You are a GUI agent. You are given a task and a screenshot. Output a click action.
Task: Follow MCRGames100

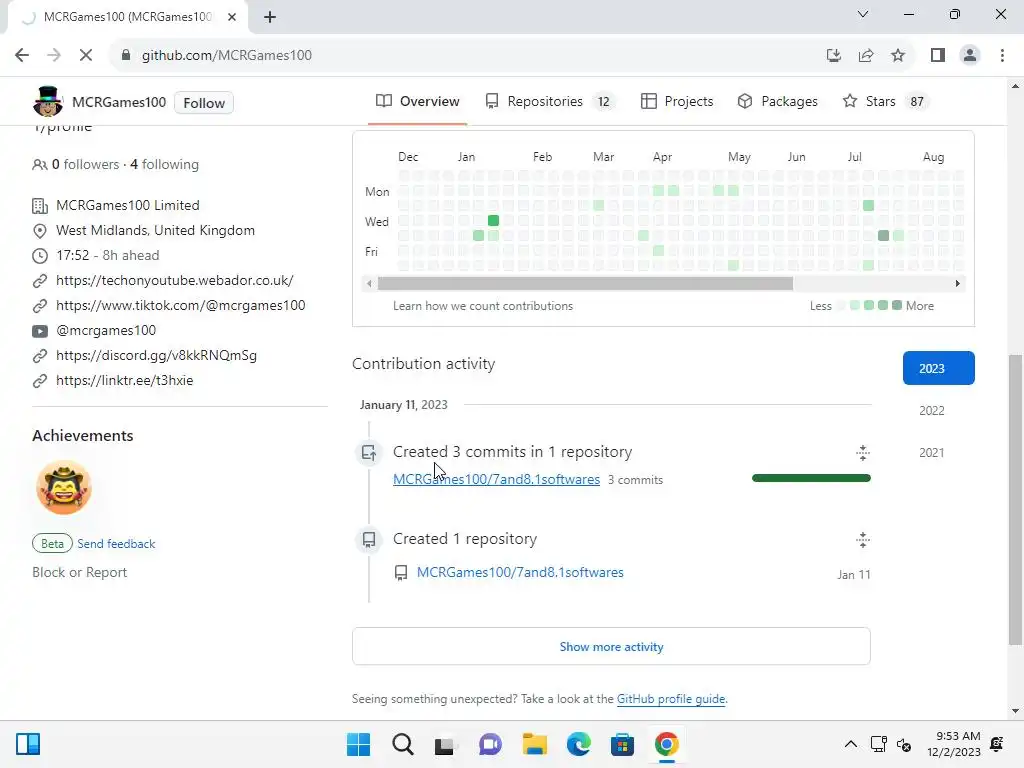[x=204, y=103]
